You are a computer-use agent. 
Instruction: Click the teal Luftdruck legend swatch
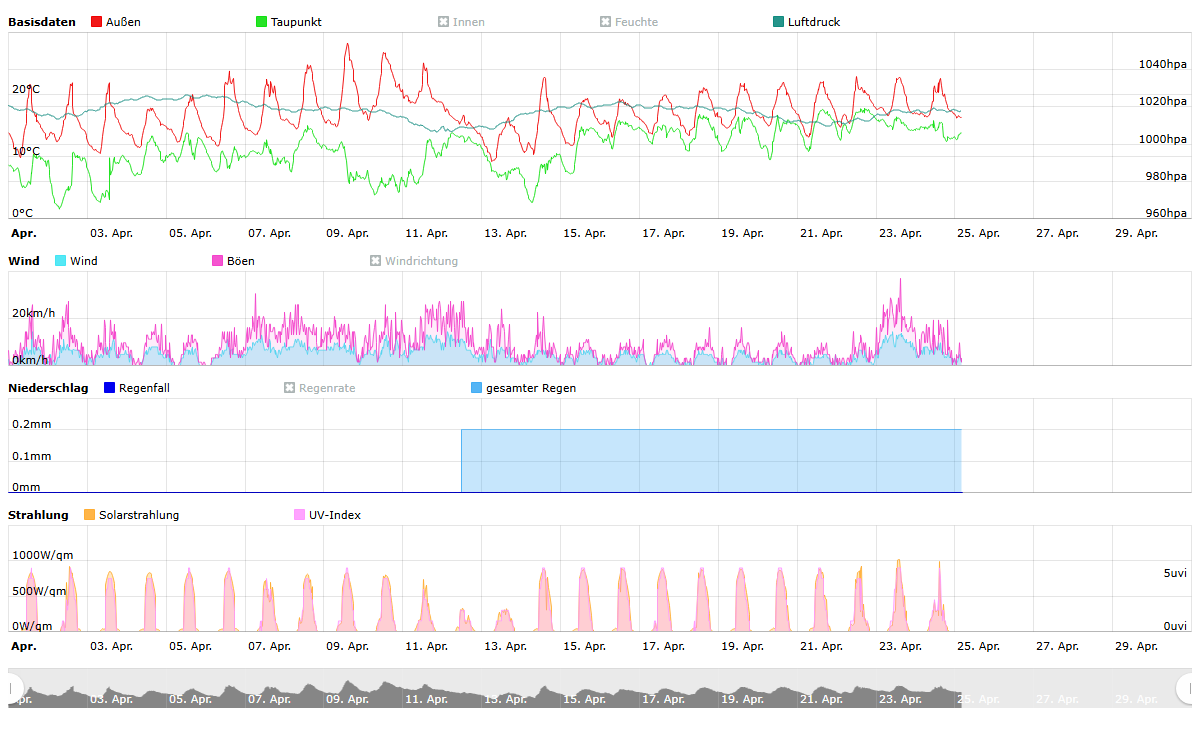[x=779, y=22]
